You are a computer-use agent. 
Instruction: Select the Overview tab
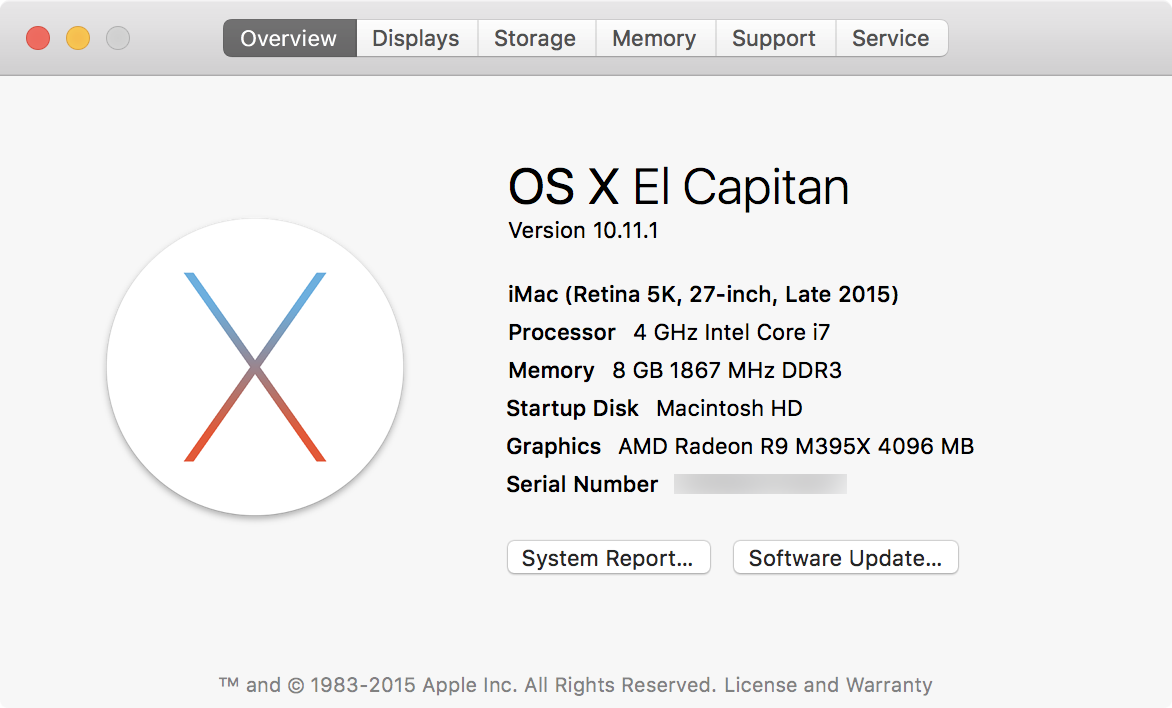pos(289,38)
